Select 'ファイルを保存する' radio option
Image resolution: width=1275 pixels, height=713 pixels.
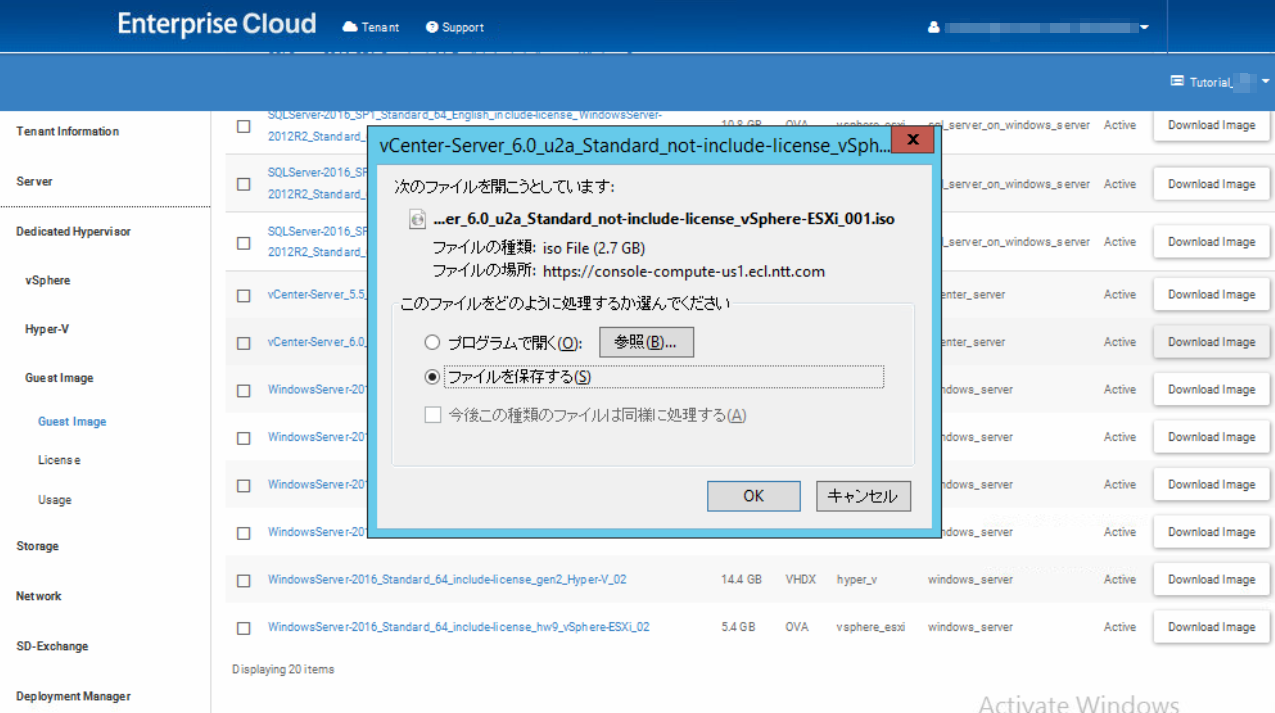click(432, 377)
